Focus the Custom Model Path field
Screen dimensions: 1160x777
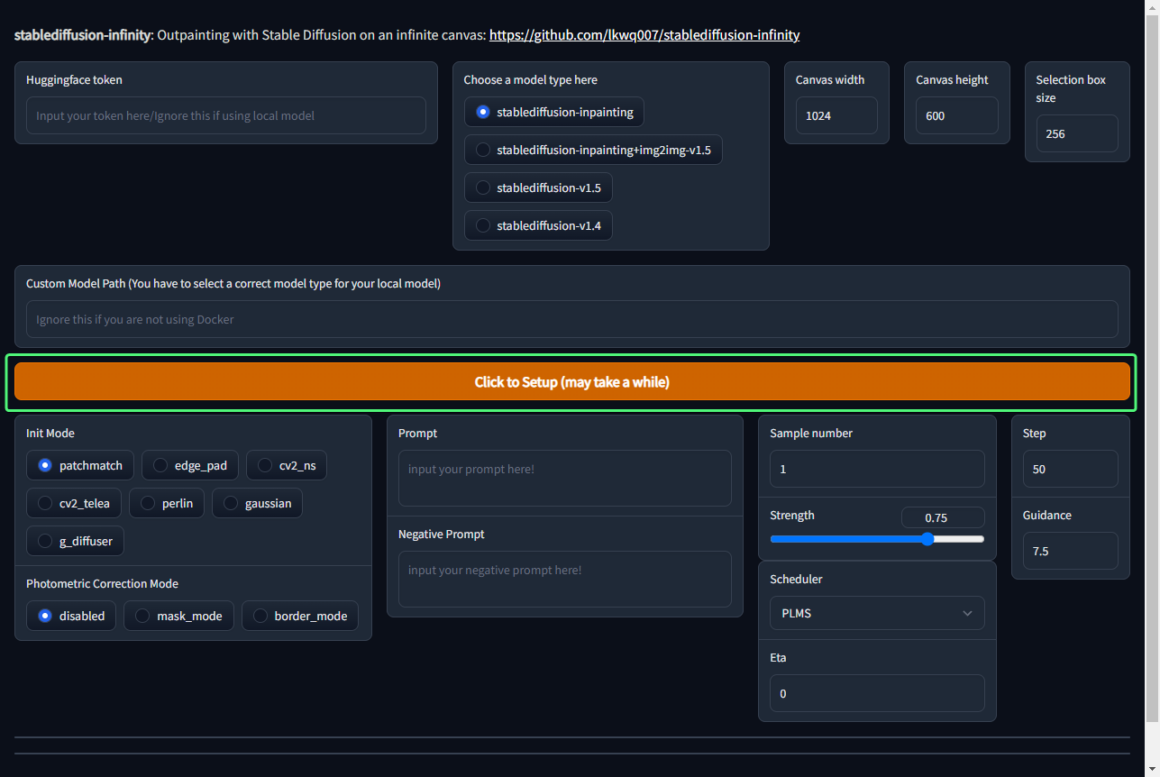pos(571,320)
